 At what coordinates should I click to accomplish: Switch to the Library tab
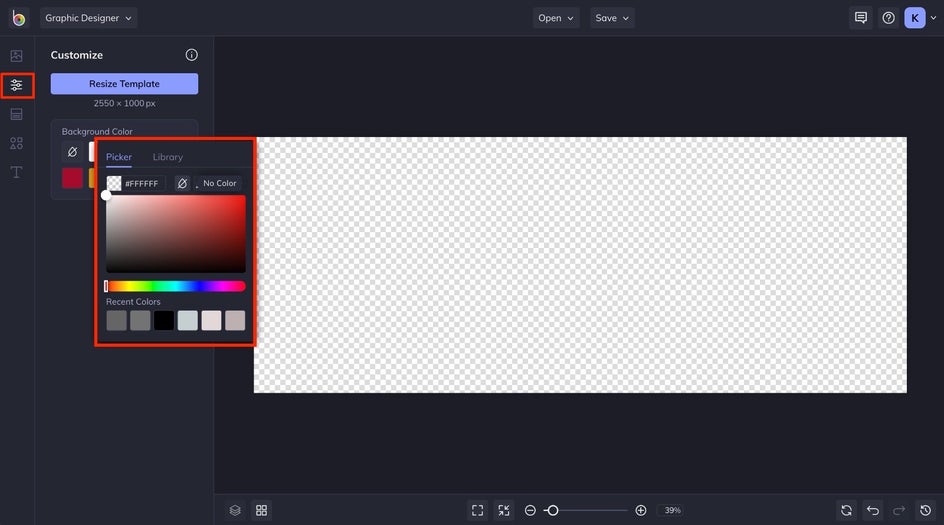pos(167,157)
